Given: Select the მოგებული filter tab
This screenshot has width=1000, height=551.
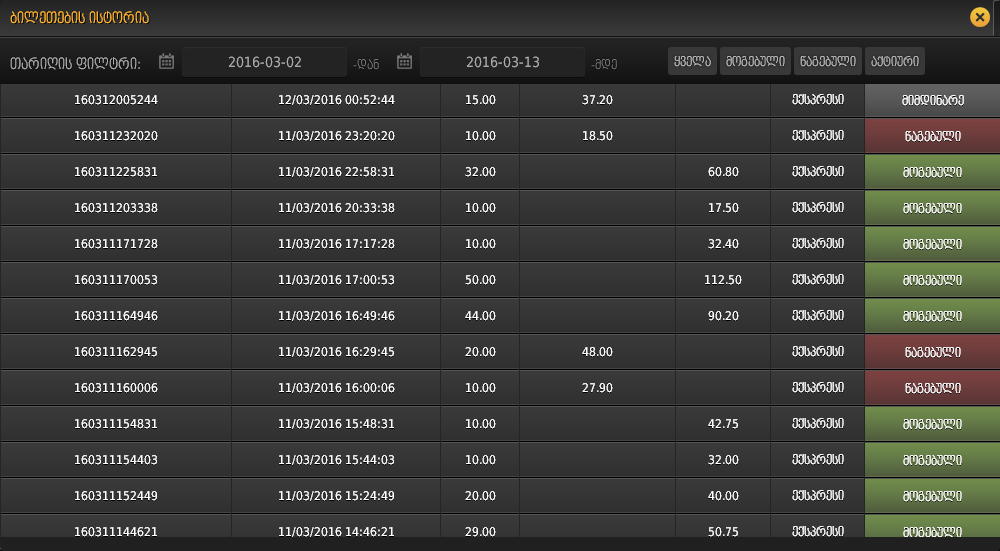Looking at the screenshot, I should [756, 61].
